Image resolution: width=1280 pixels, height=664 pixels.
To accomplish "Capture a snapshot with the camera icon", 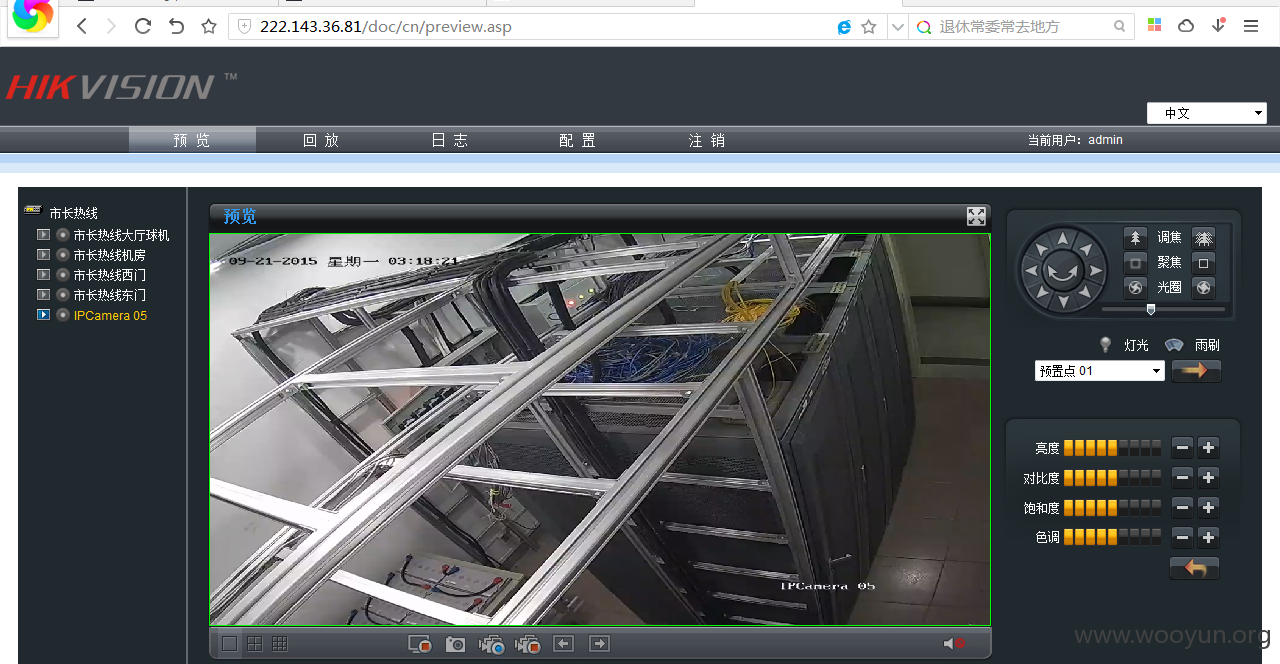I will point(455,644).
